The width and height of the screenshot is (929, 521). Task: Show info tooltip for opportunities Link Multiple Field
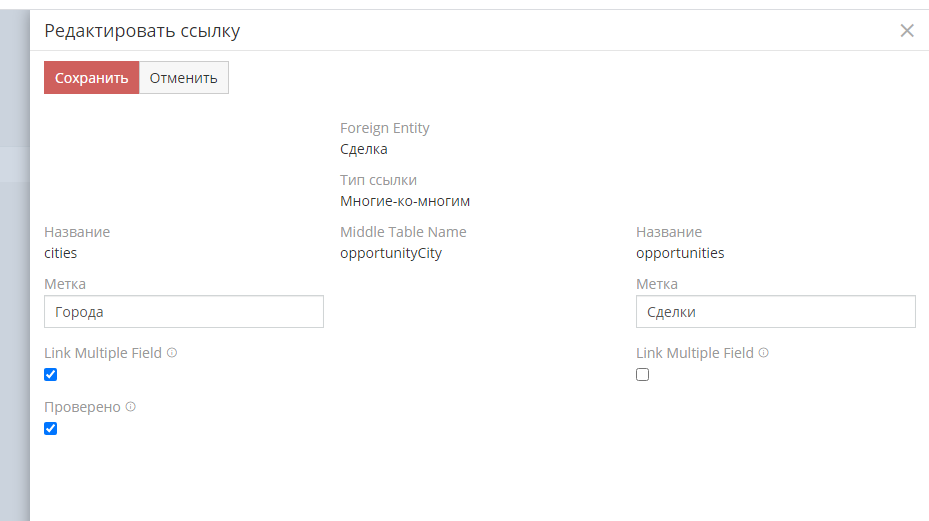[764, 353]
